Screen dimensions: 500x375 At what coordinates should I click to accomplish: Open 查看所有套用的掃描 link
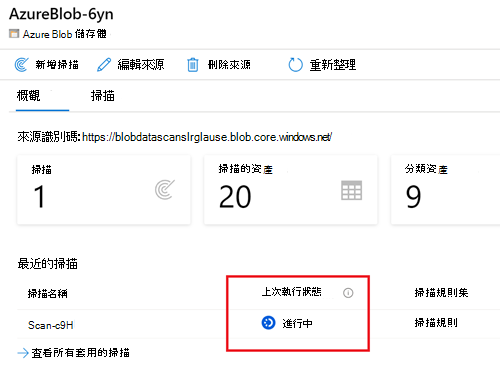pos(80,353)
